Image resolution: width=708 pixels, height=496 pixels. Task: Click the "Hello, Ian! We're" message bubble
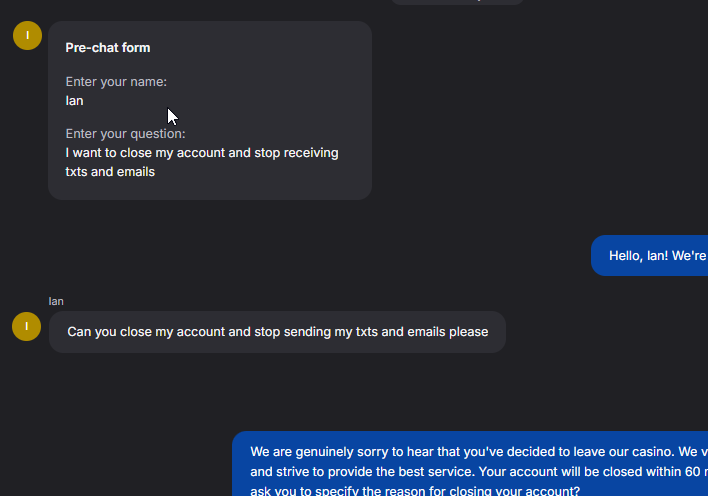(x=650, y=256)
